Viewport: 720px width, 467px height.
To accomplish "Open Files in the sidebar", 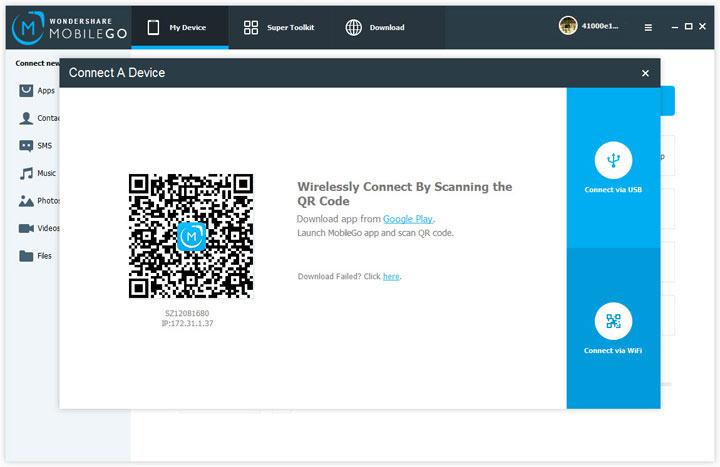I will point(35,256).
